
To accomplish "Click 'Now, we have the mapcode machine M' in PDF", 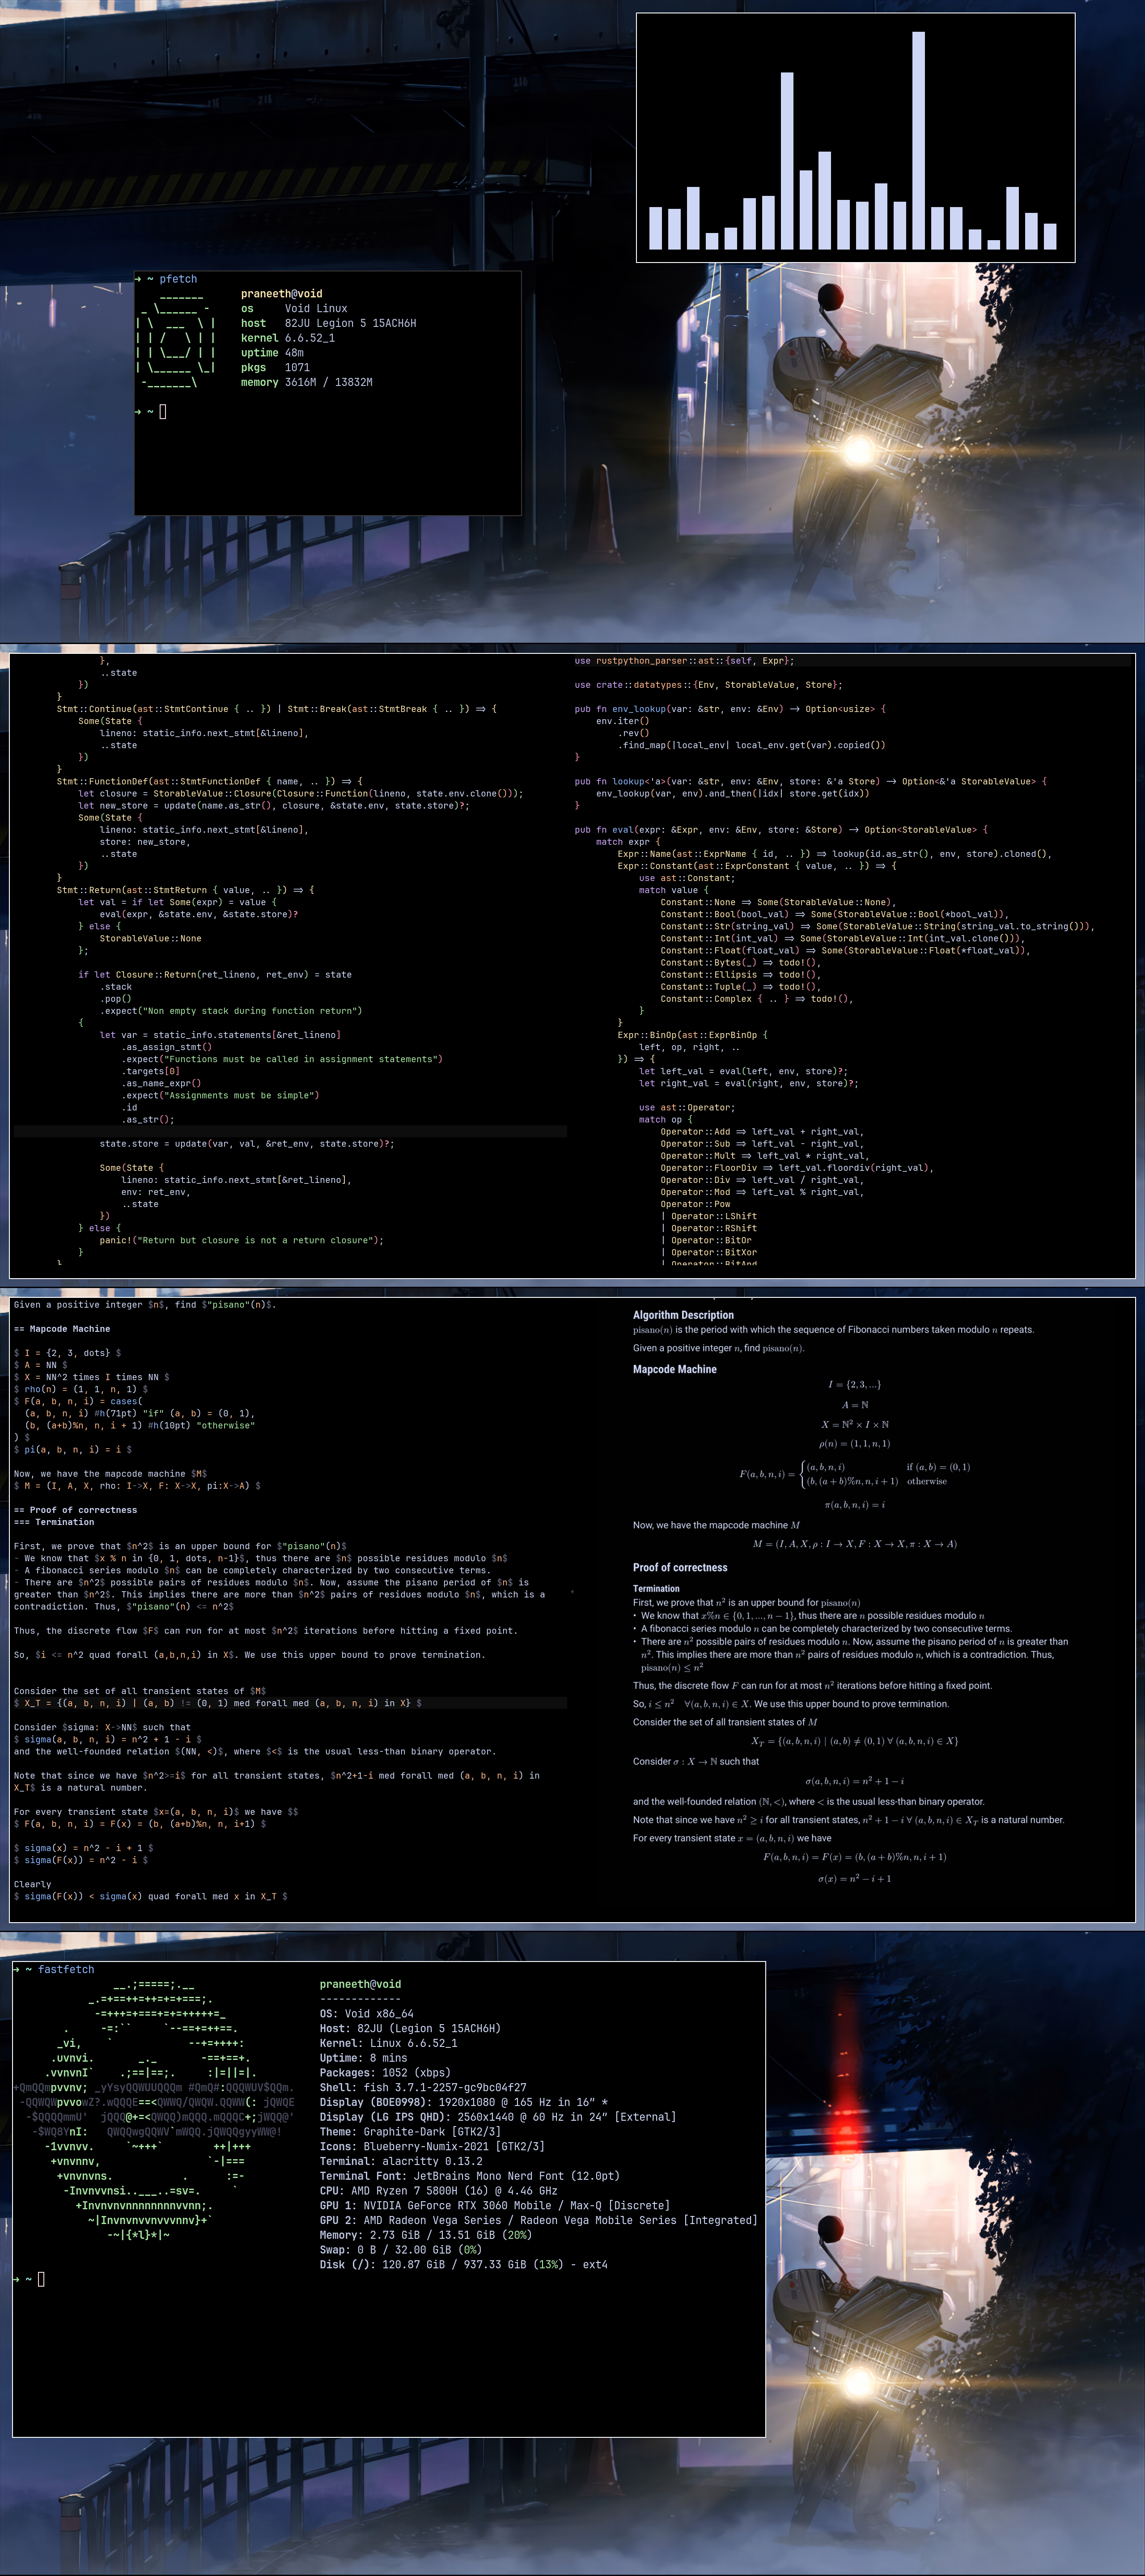I will coord(716,1525).
